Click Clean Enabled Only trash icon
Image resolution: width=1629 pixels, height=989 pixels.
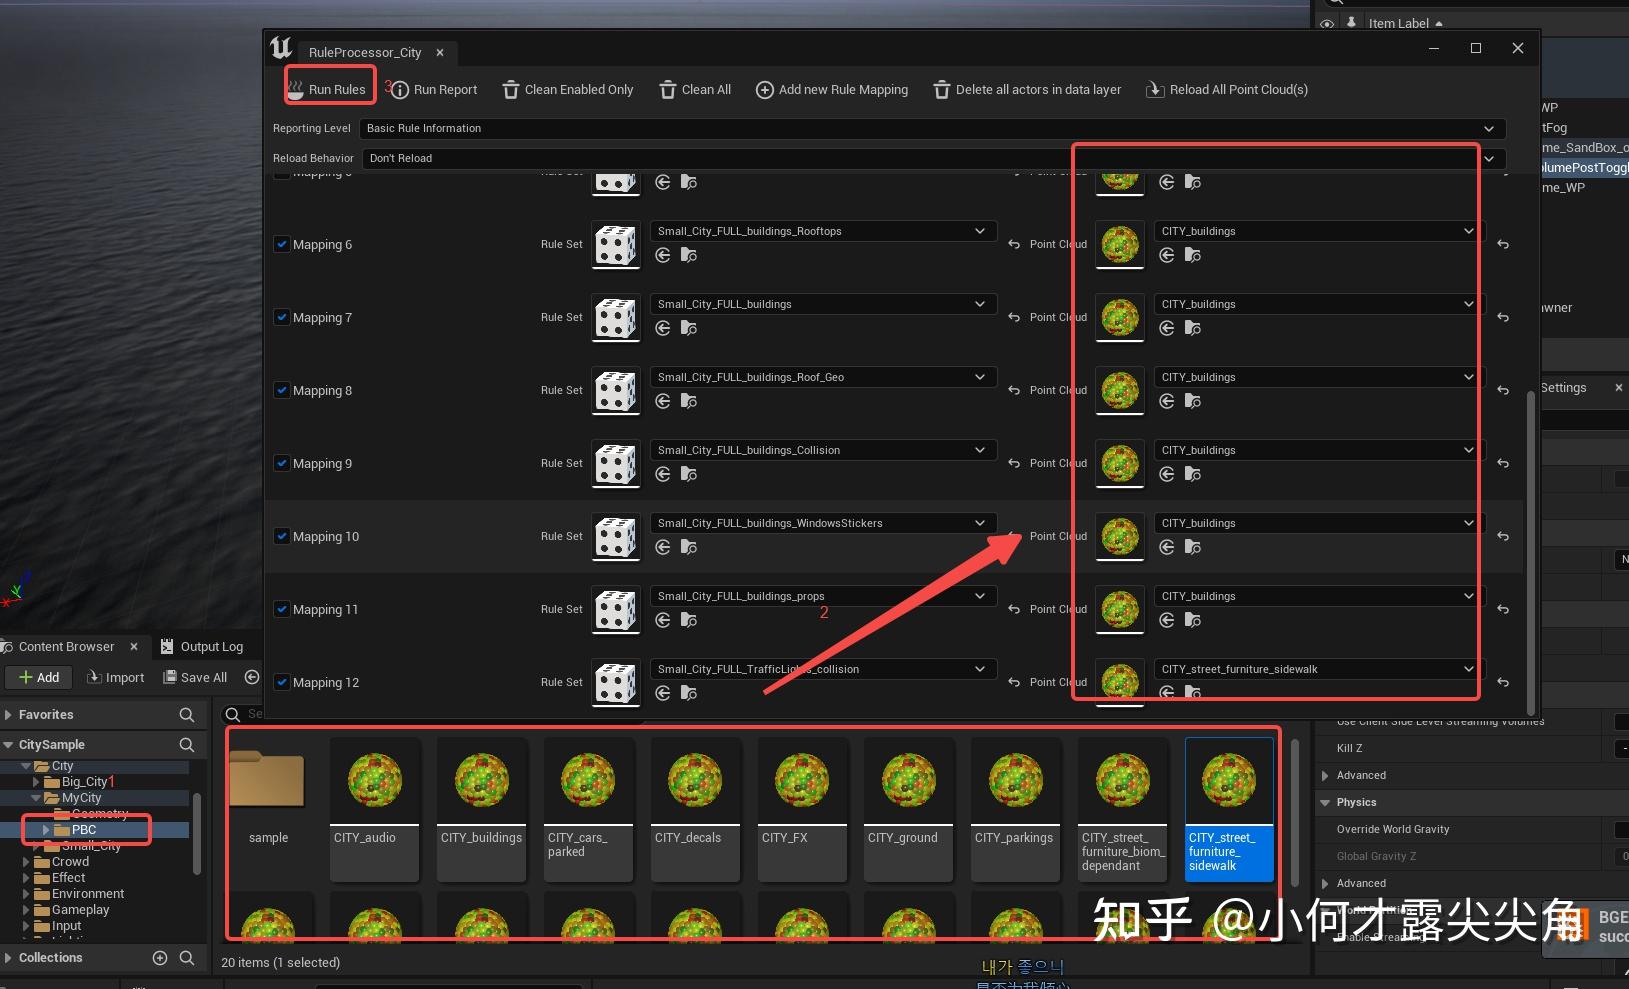point(511,89)
